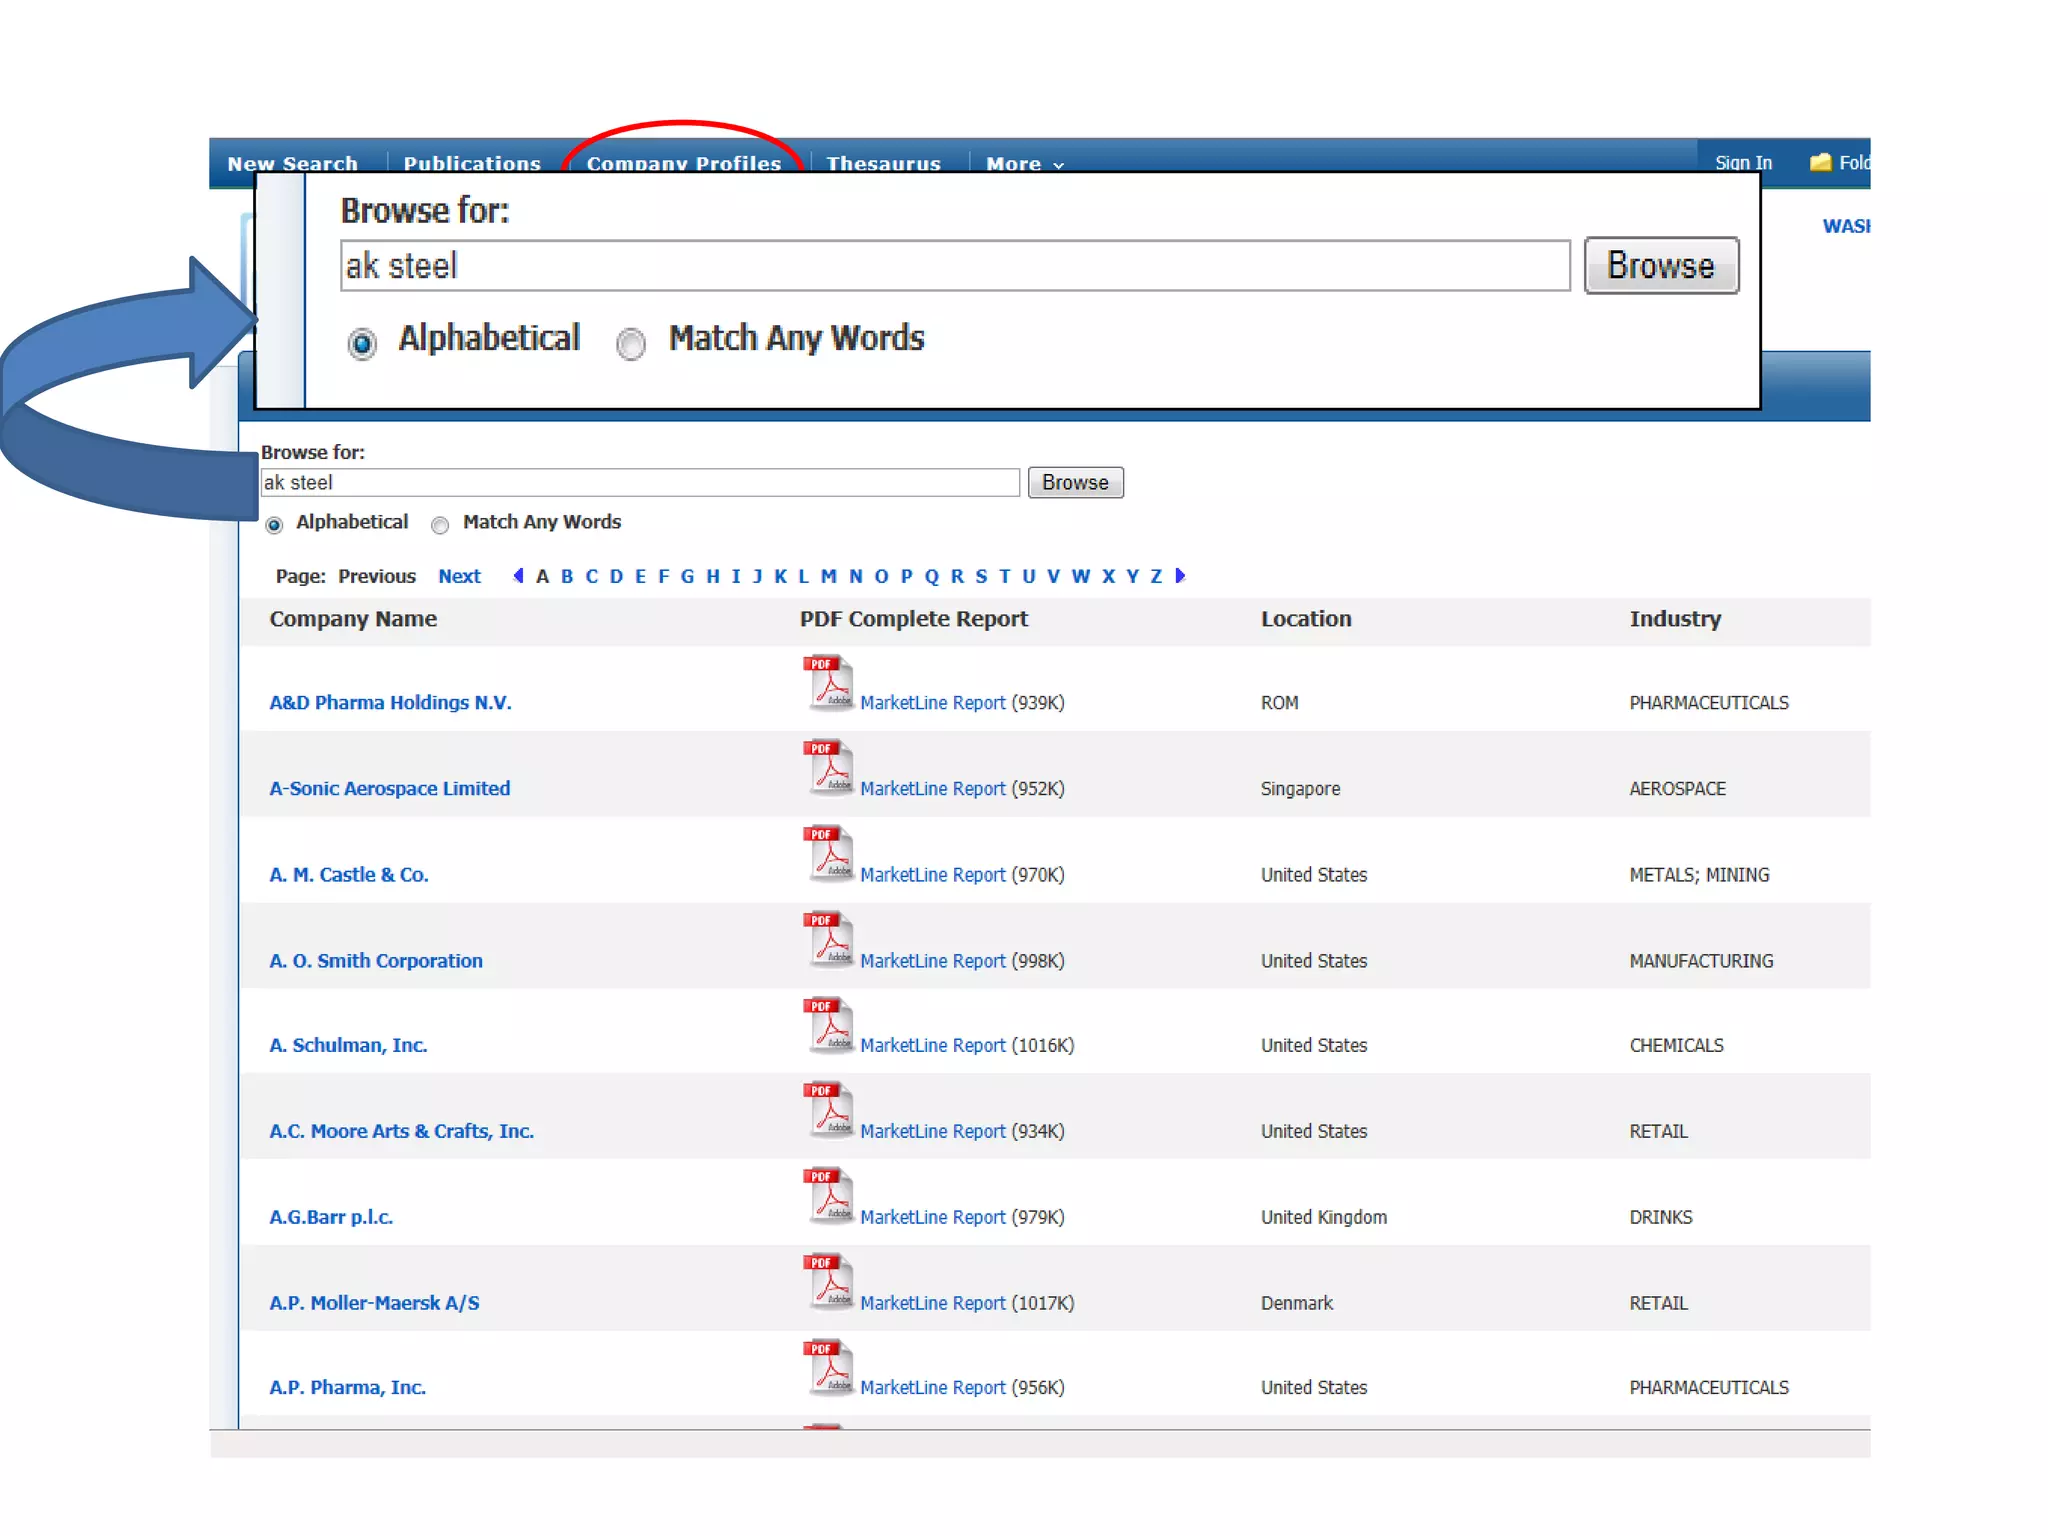Open the PDF icon for A&D Pharma Holdings
The height and width of the screenshot is (1536, 2048).
click(828, 682)
